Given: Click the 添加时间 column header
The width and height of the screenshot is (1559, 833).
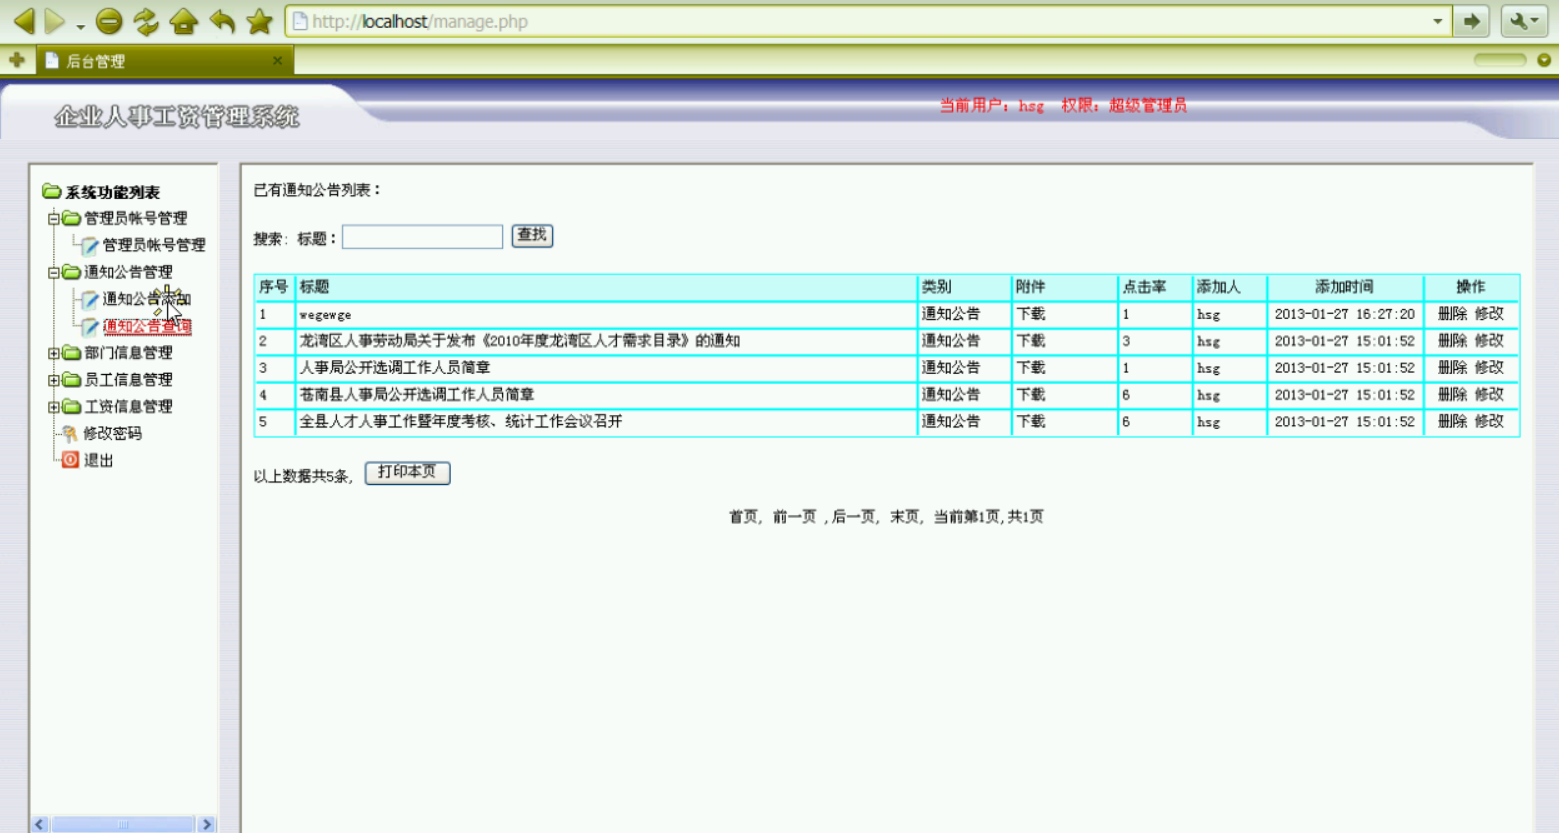Looking at the screenshot, I should point(1344,287).
